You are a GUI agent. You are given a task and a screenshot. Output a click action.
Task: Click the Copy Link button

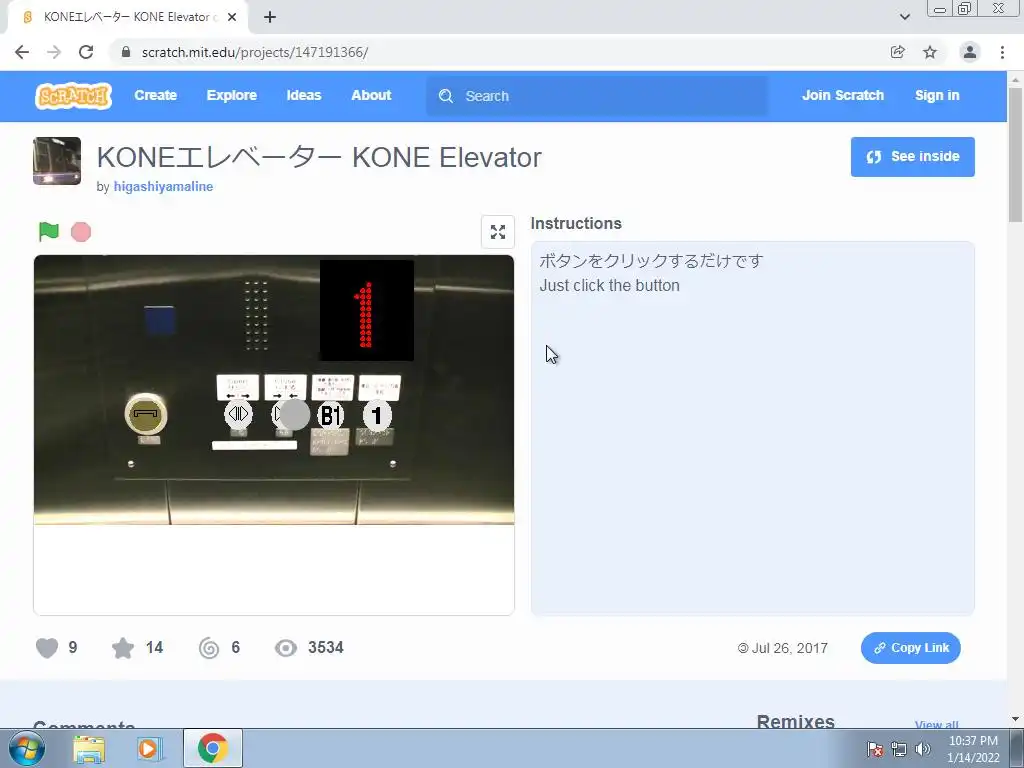[x=910, y=648]
